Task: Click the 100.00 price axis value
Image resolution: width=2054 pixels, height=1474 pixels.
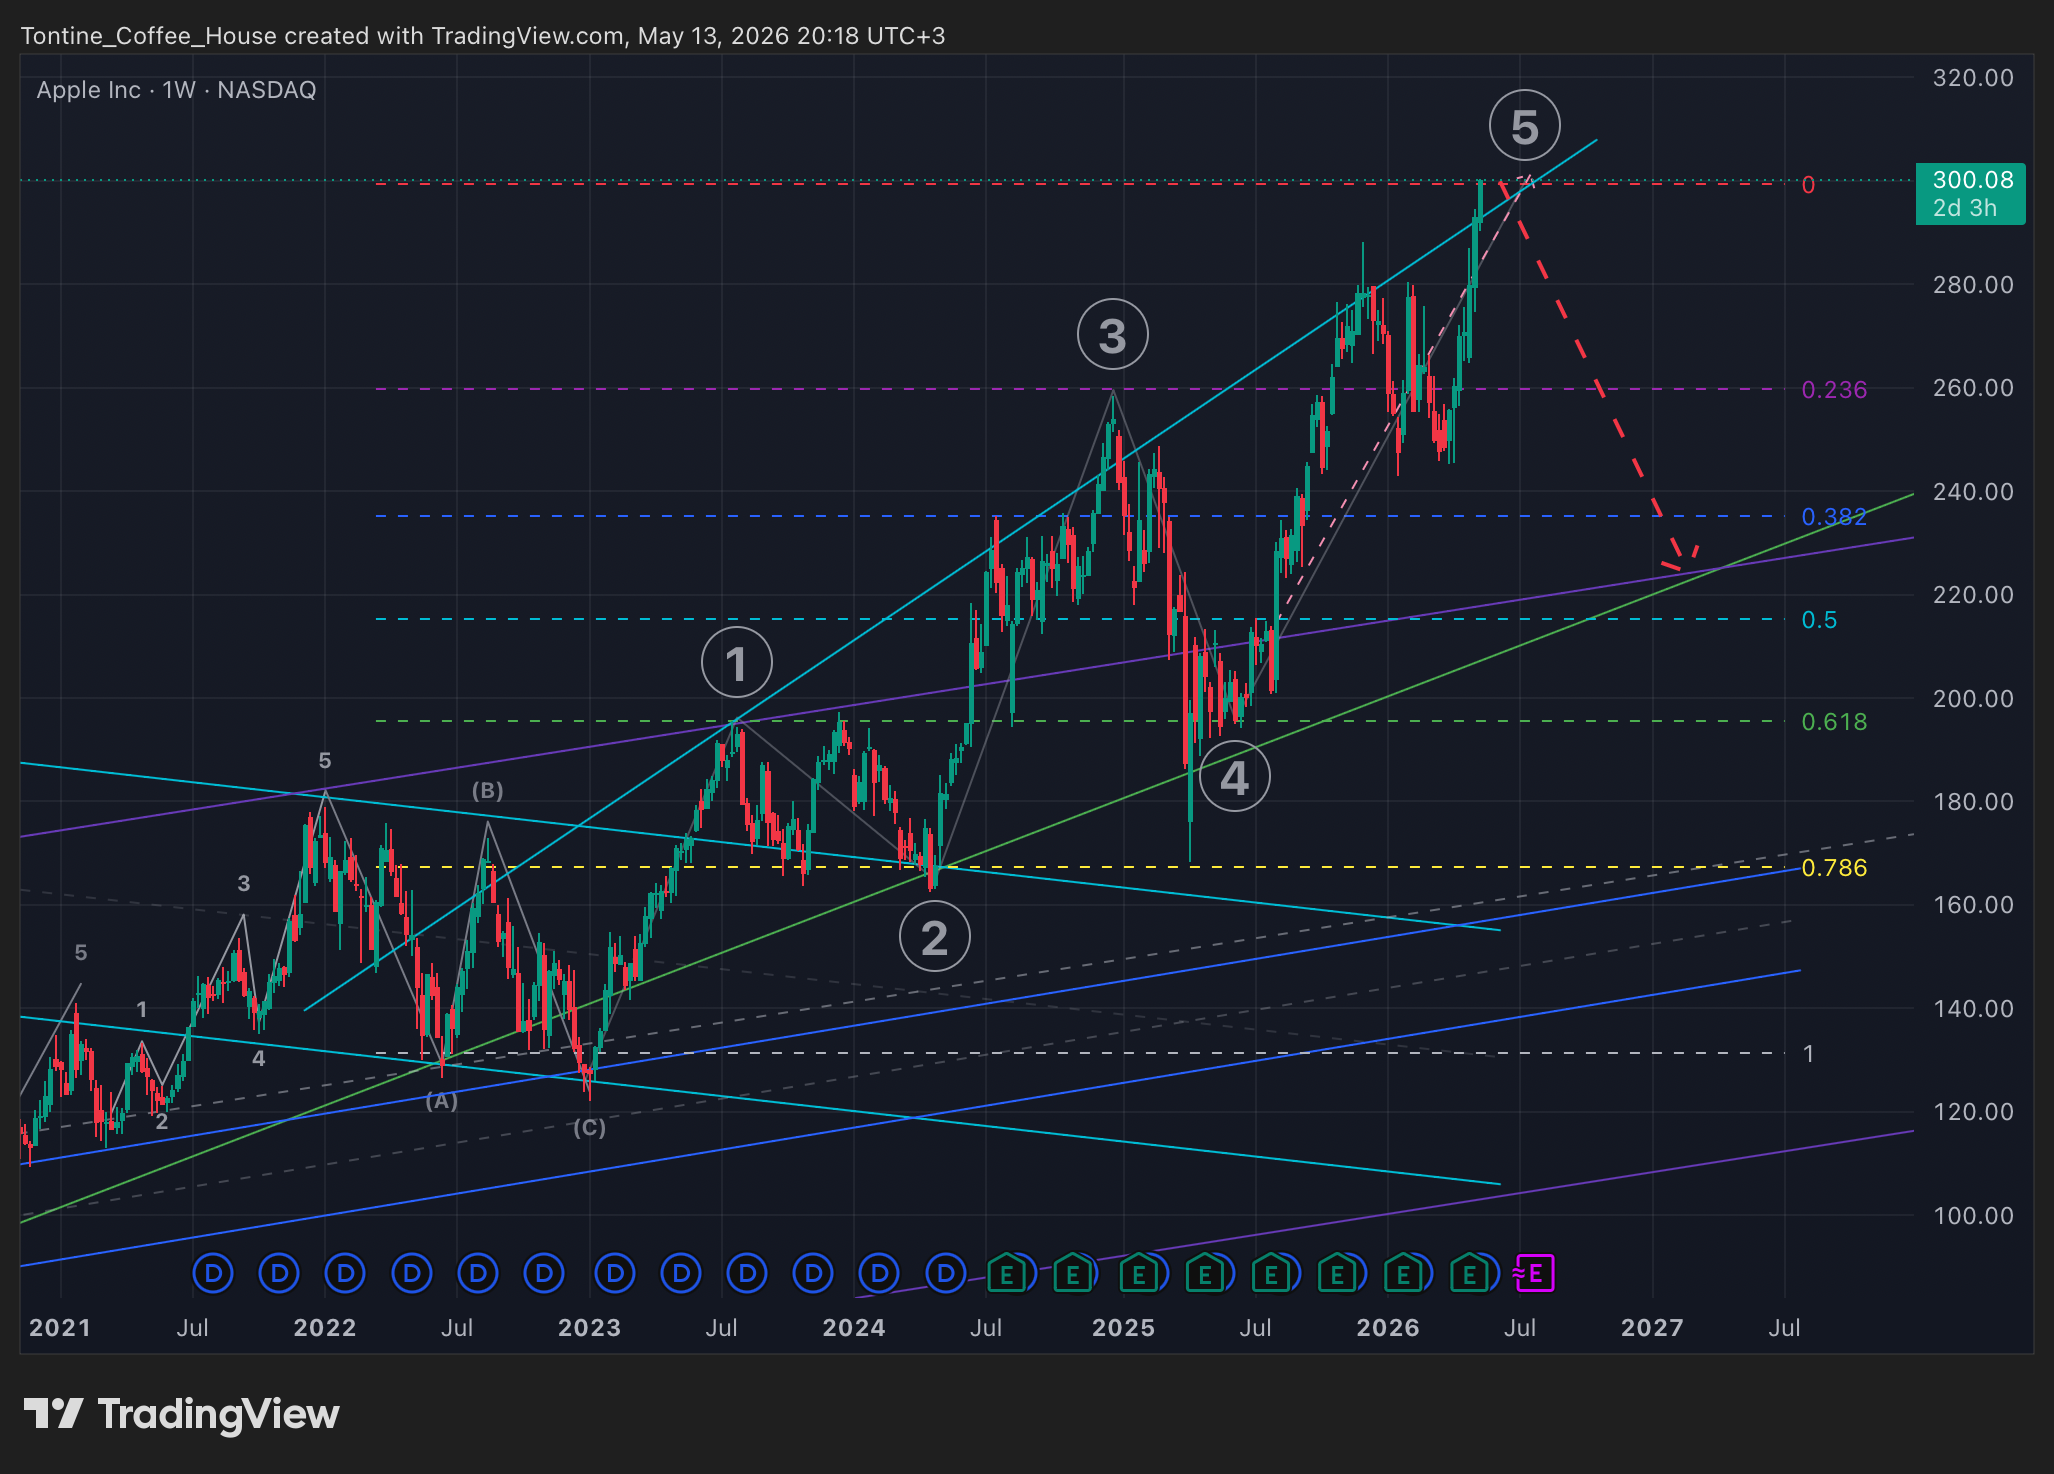Action: click(x=1973, y=1216)
